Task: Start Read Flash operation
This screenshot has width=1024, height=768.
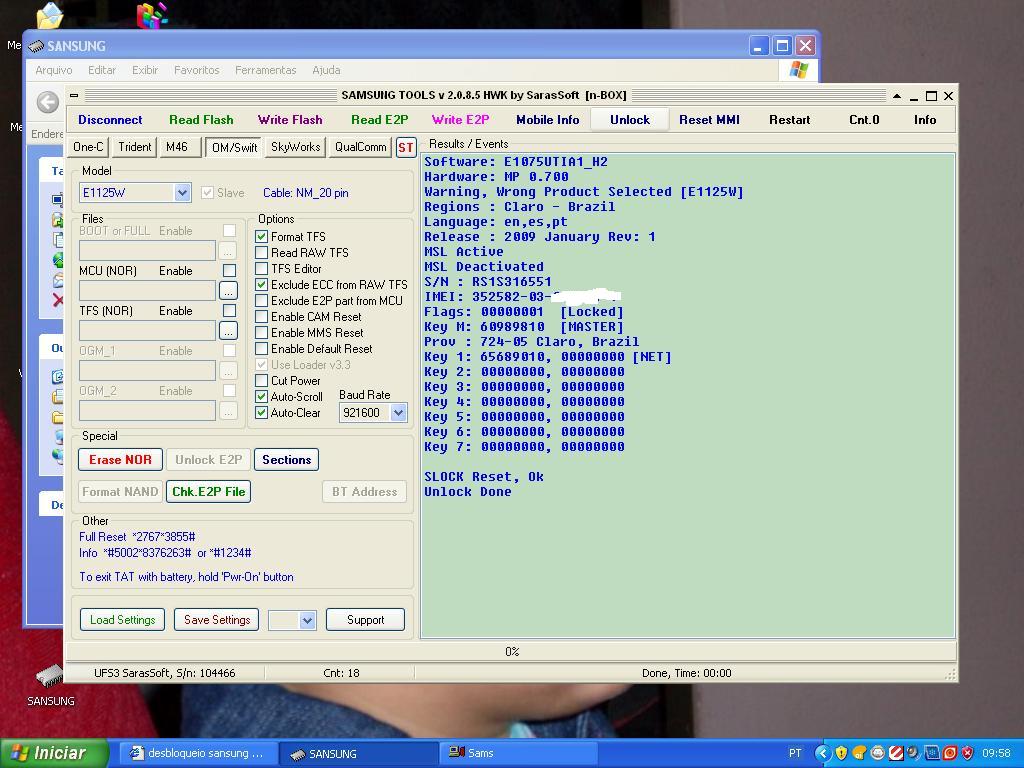Action: point(201,120)
